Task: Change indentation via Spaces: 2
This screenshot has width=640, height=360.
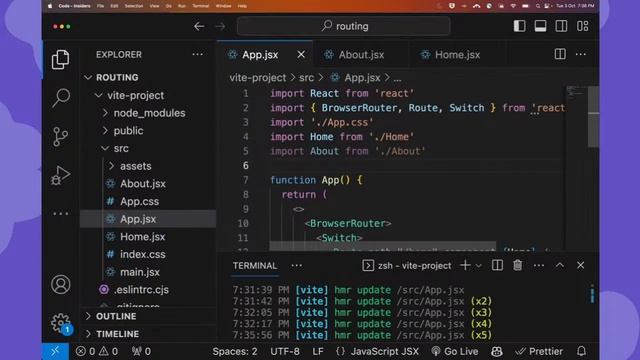Action: tap(235, 351)
